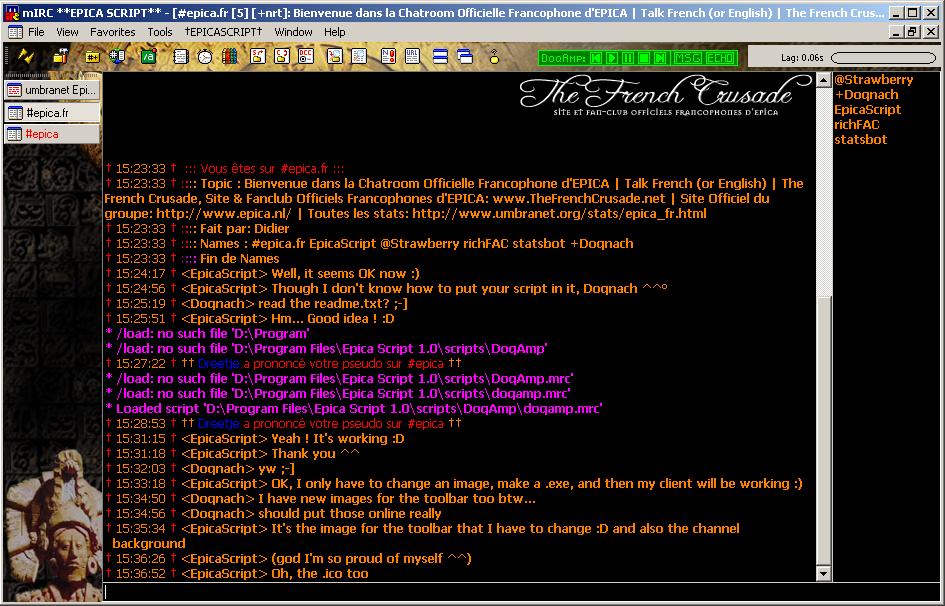Open the †EPICASCRIPT† menu
The width and height of the screenshot is (945, 606).
pos(223,32)
